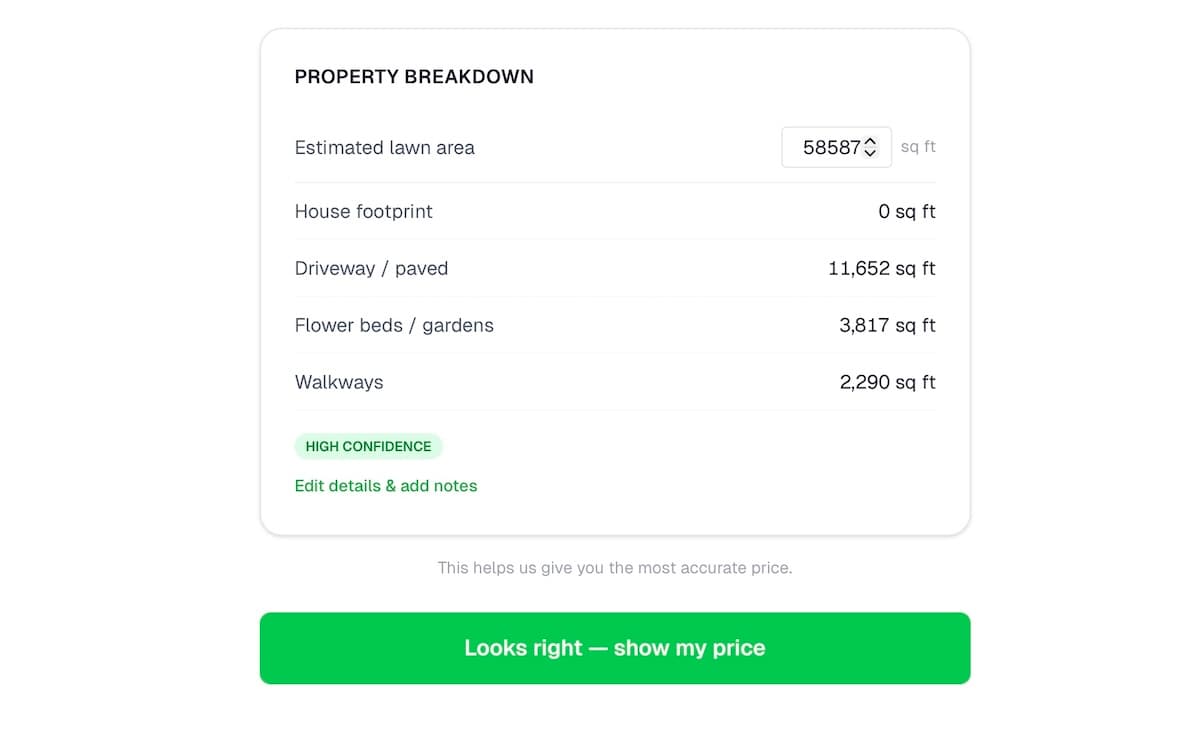
Task: Click the House footprint label
Action: click(x=364, y=212)
